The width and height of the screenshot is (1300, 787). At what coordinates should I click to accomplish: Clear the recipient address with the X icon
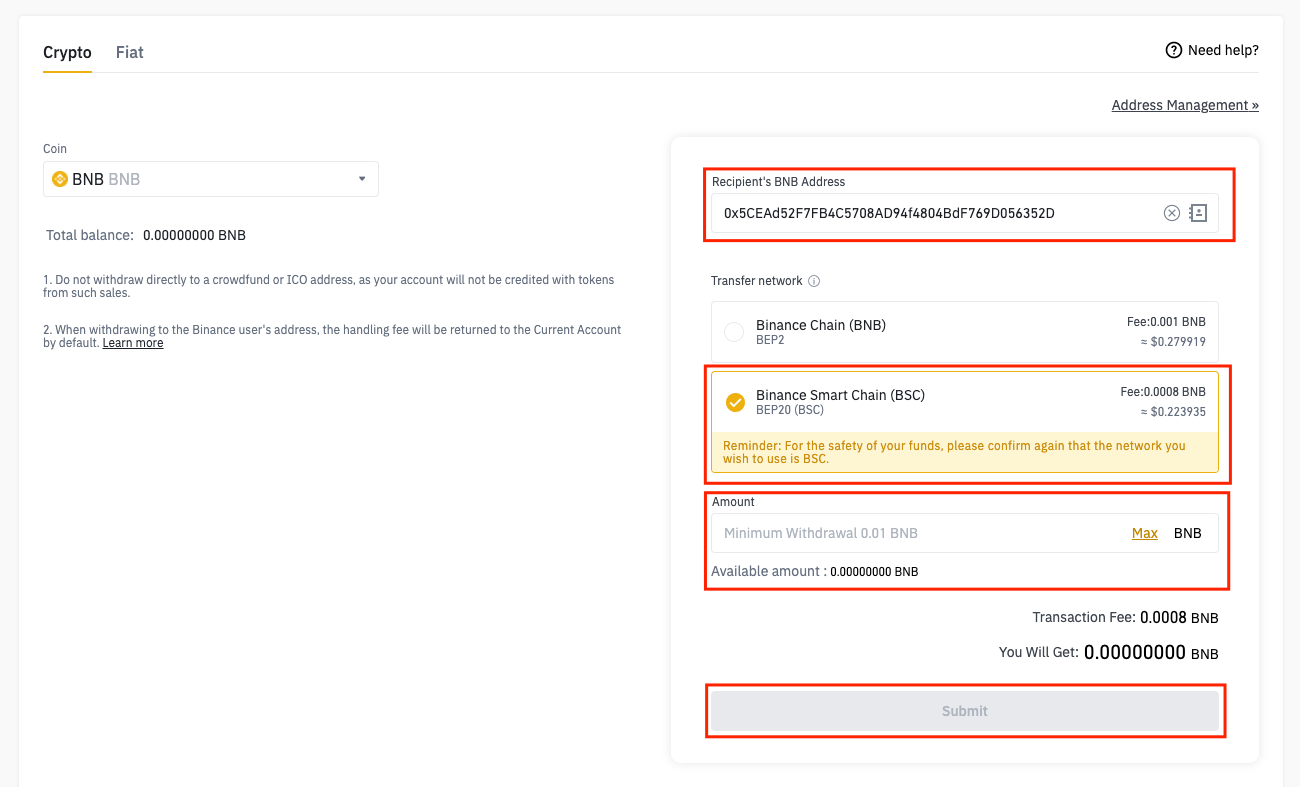click(1172, 213)
